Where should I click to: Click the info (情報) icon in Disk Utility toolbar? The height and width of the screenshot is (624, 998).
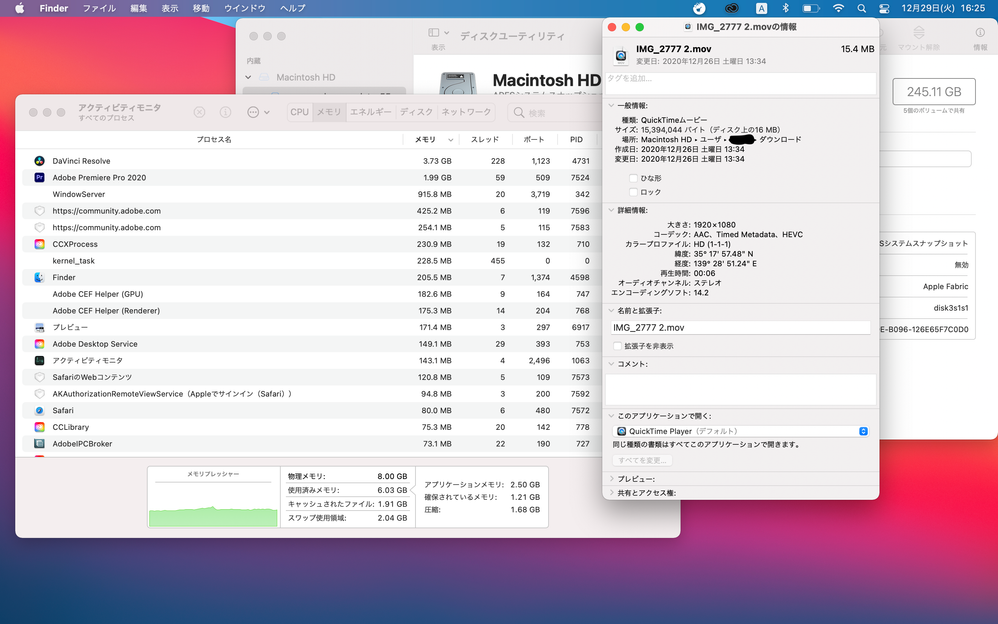[980, 32]
